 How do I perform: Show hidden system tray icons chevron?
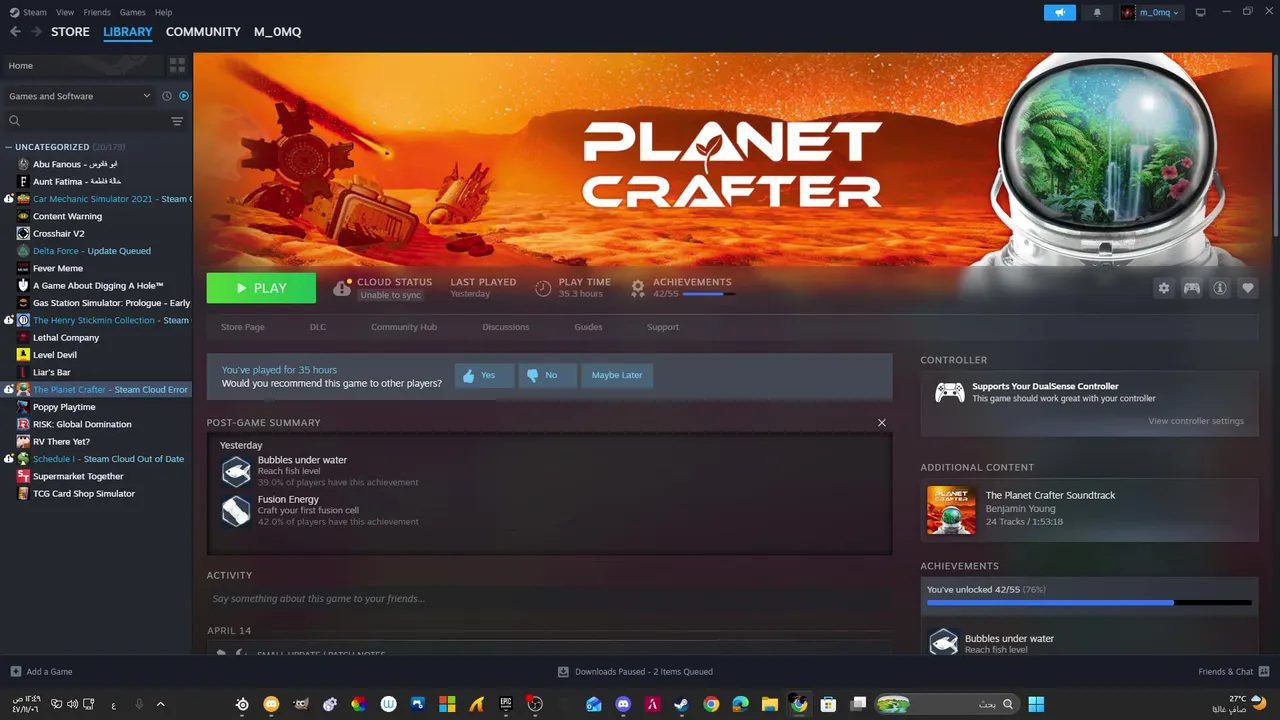tap(160, 704)
